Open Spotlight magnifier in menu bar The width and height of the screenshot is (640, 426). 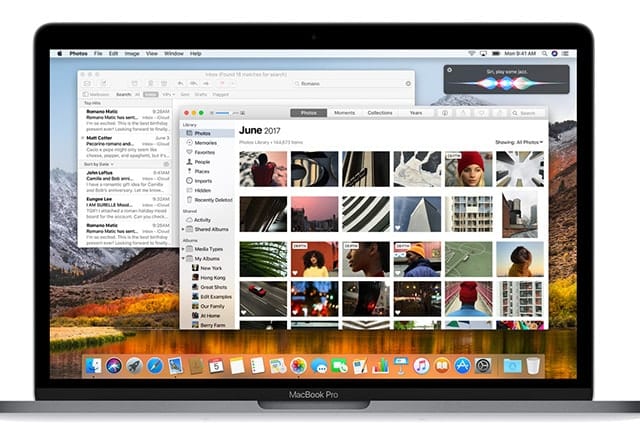point(544,53)
